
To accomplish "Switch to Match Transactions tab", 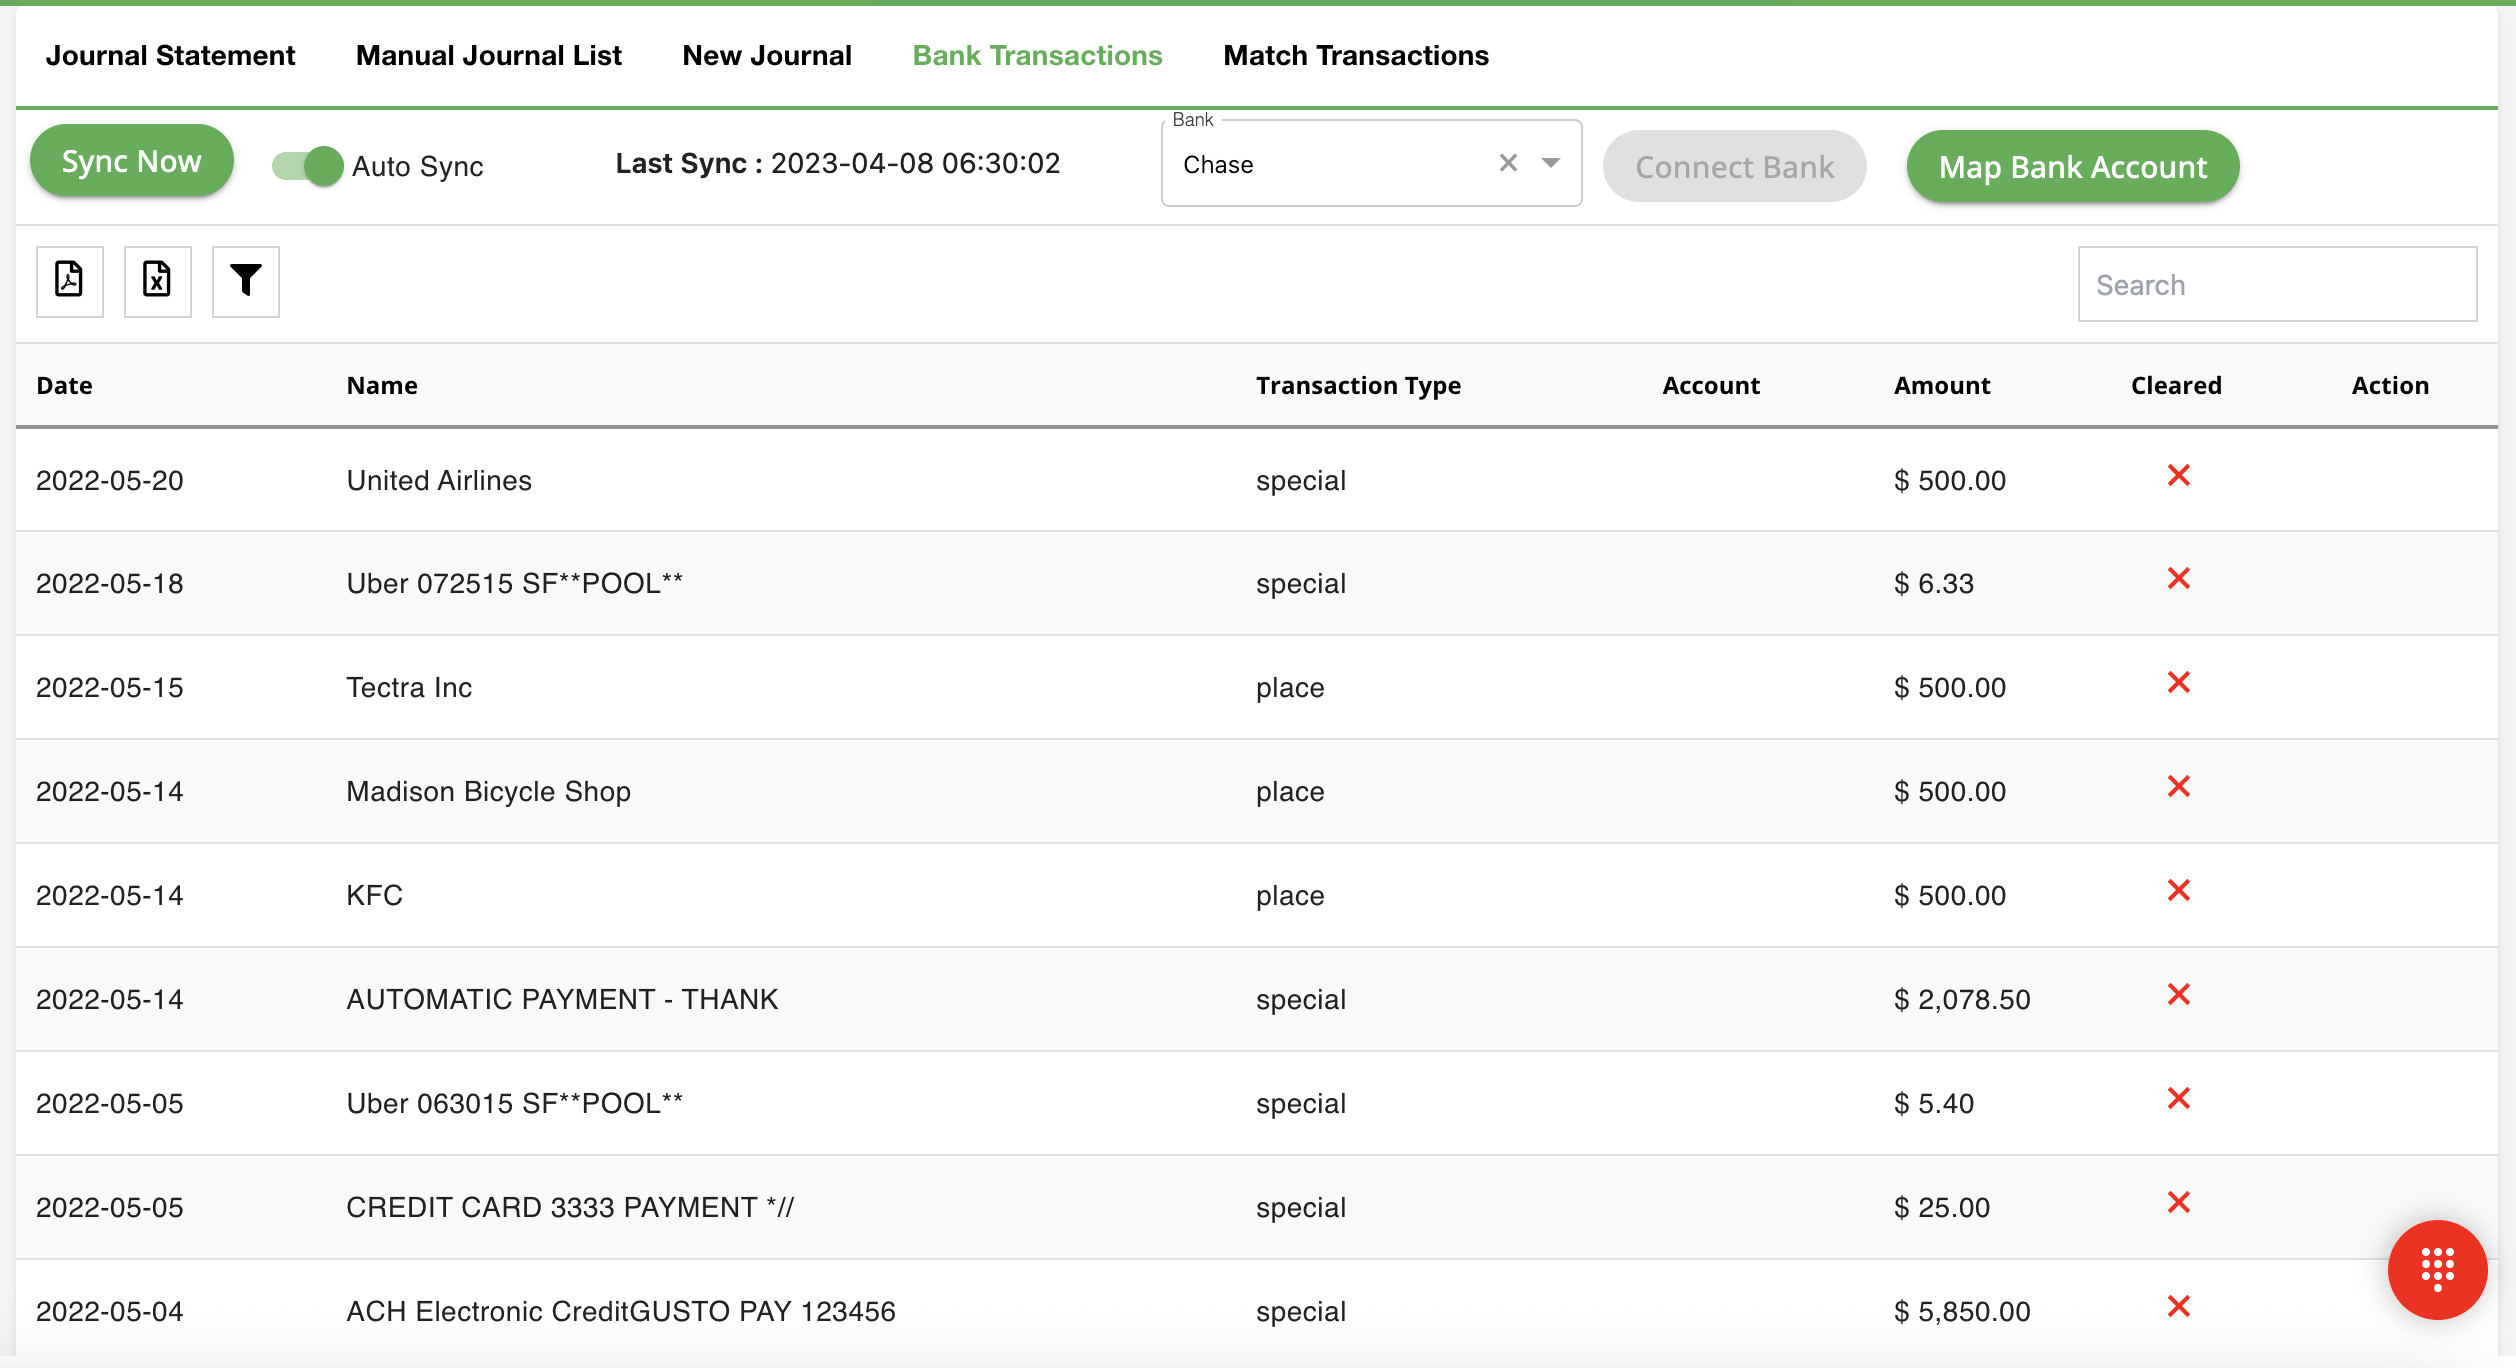I will click(x=1355, y=56).
